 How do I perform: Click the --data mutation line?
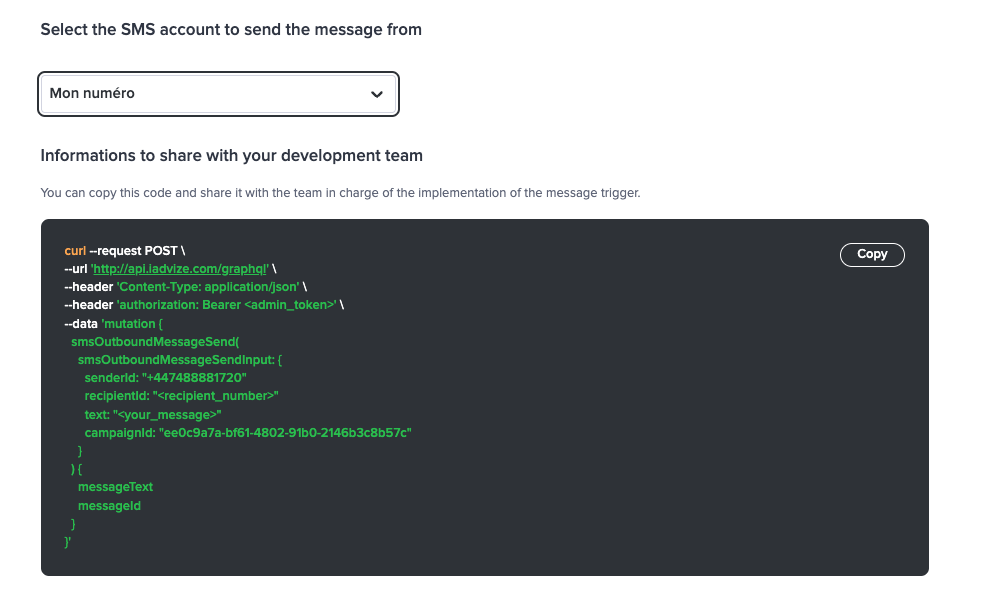tap(114, 324)
